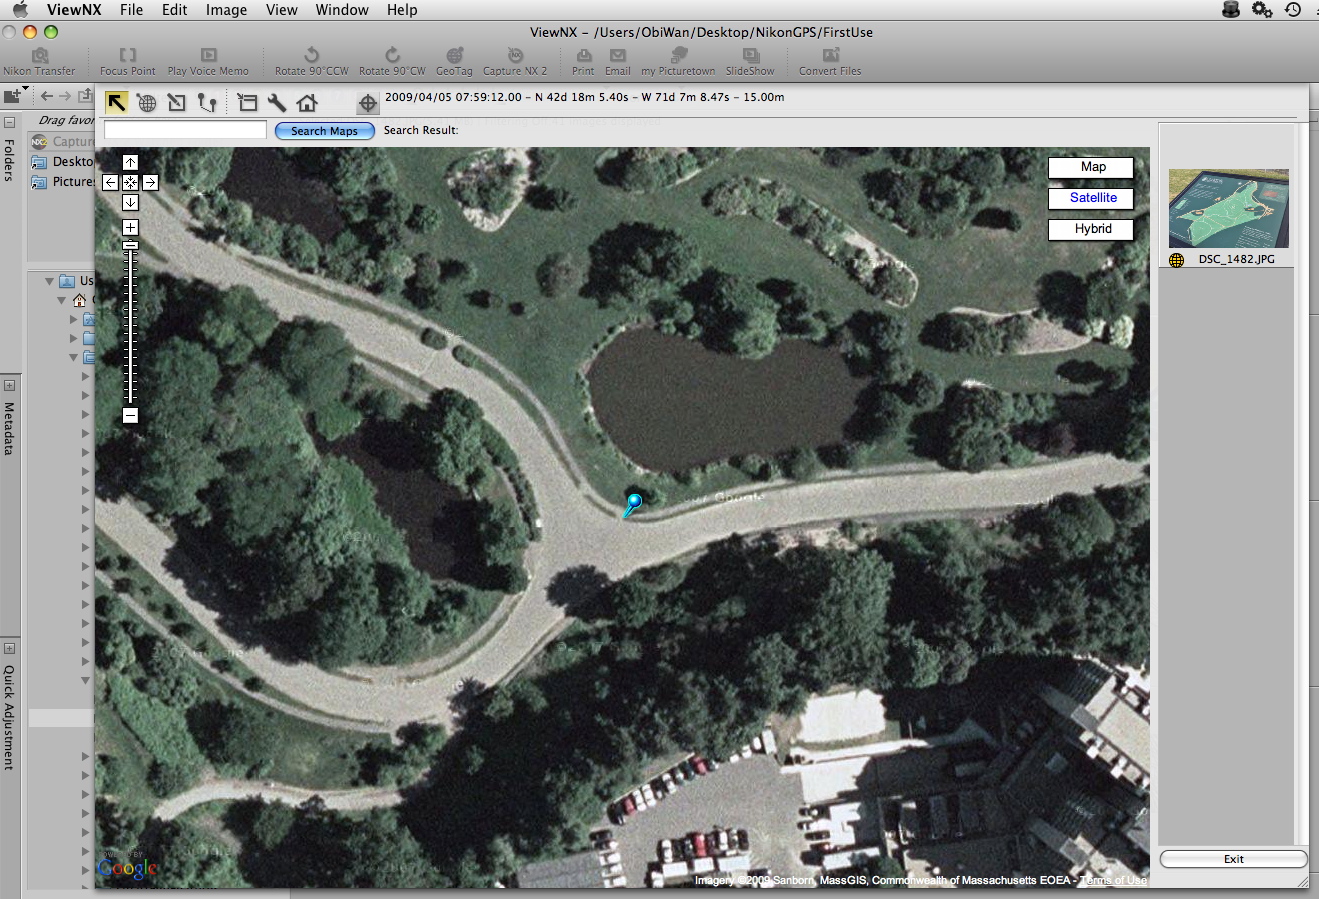Zoom out with the minus button
1319x899 pixels.
coord(130,415)
